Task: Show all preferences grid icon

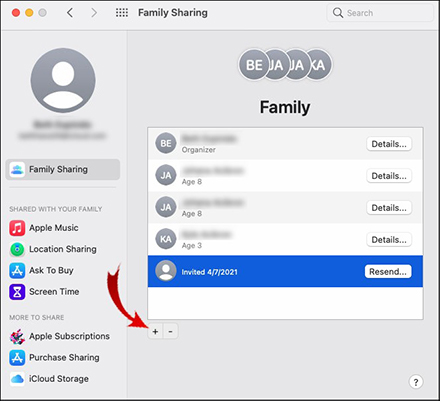Action: (122, 13)
